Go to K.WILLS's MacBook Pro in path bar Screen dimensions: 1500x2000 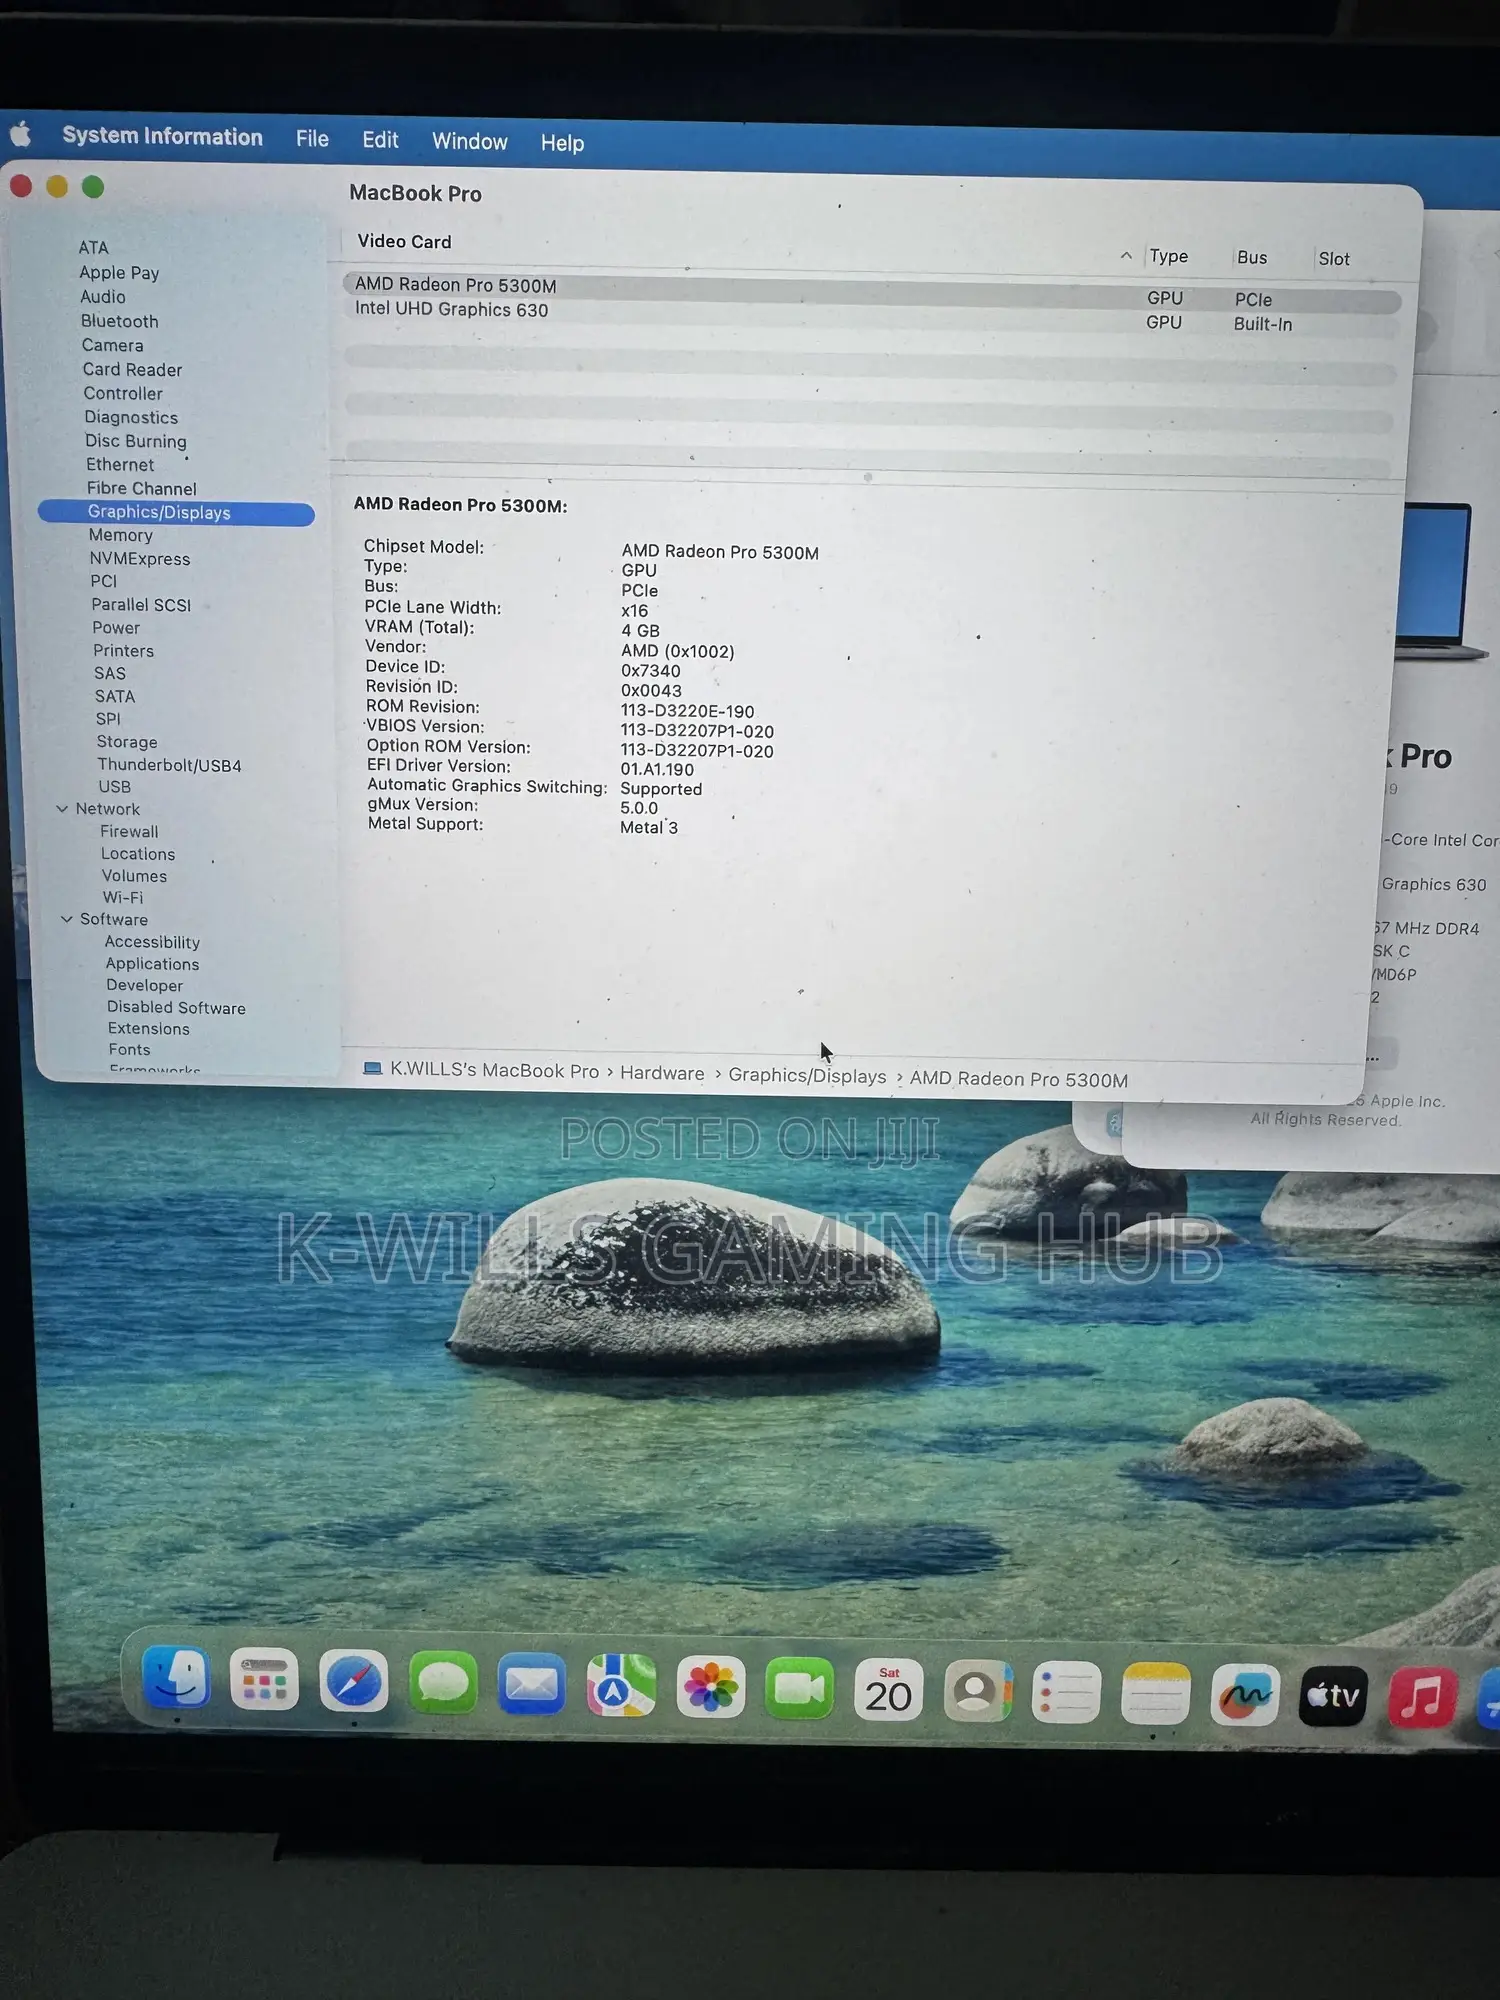tap(494, 1070)
